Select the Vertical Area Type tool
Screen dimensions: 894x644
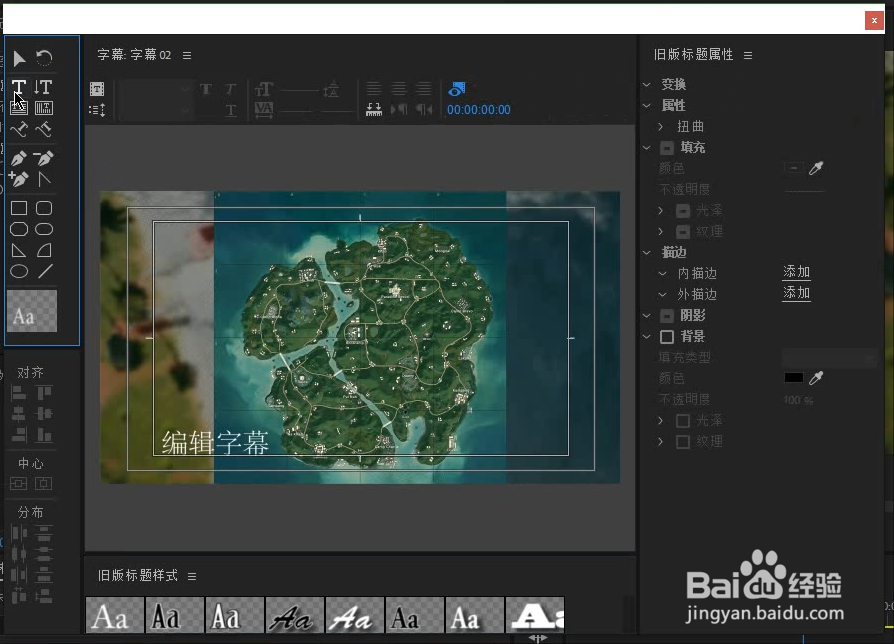[x=44, y=108]
